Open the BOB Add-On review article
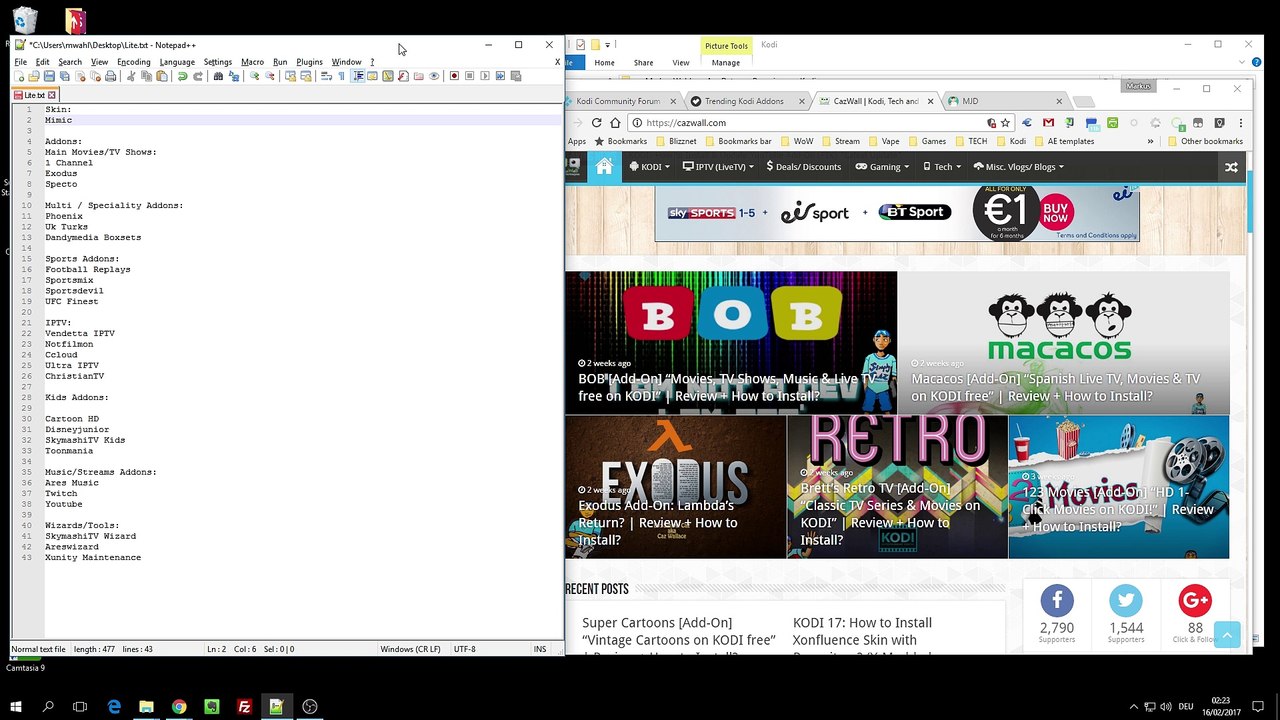This screenshot has height=720, width=1280. coord(731,342)
